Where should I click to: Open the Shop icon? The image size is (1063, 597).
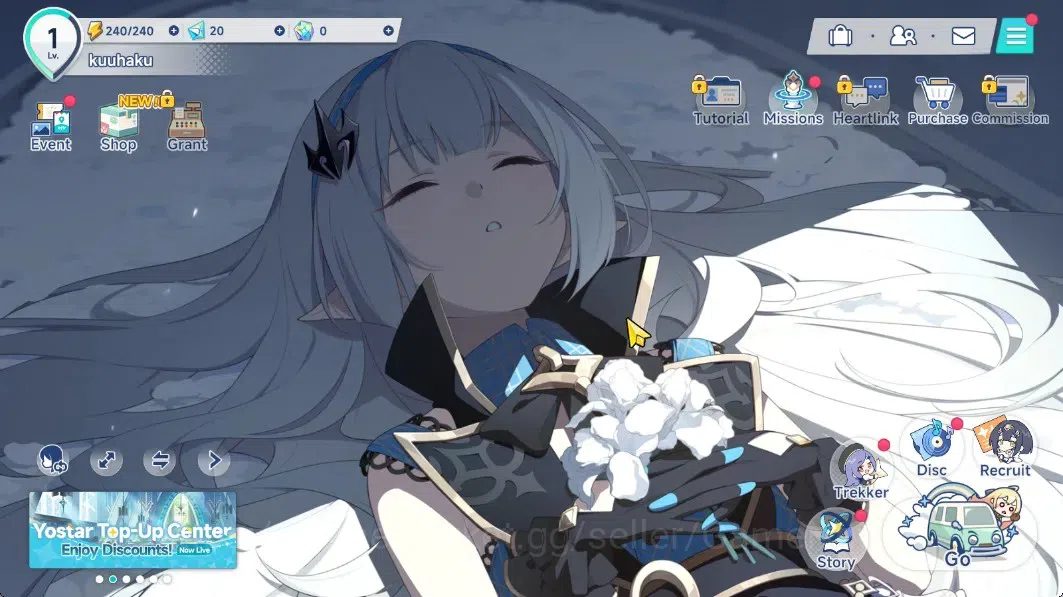tap(119, 126)
